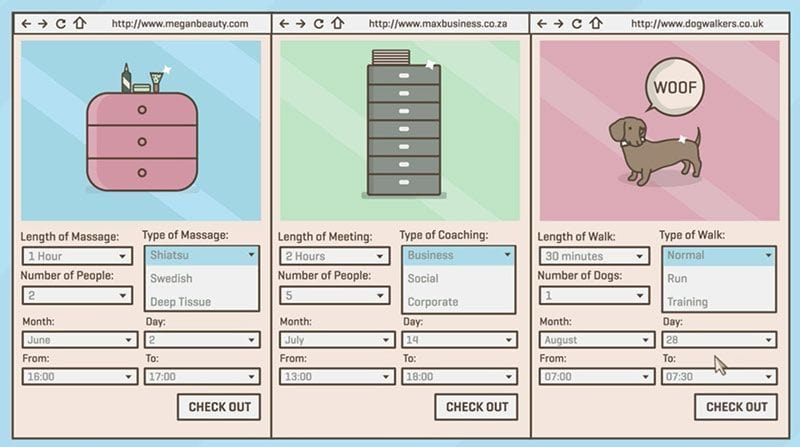Open the 13:00 From dropdown
Viewport: 800px width, 447px height.
pos(337,377)
